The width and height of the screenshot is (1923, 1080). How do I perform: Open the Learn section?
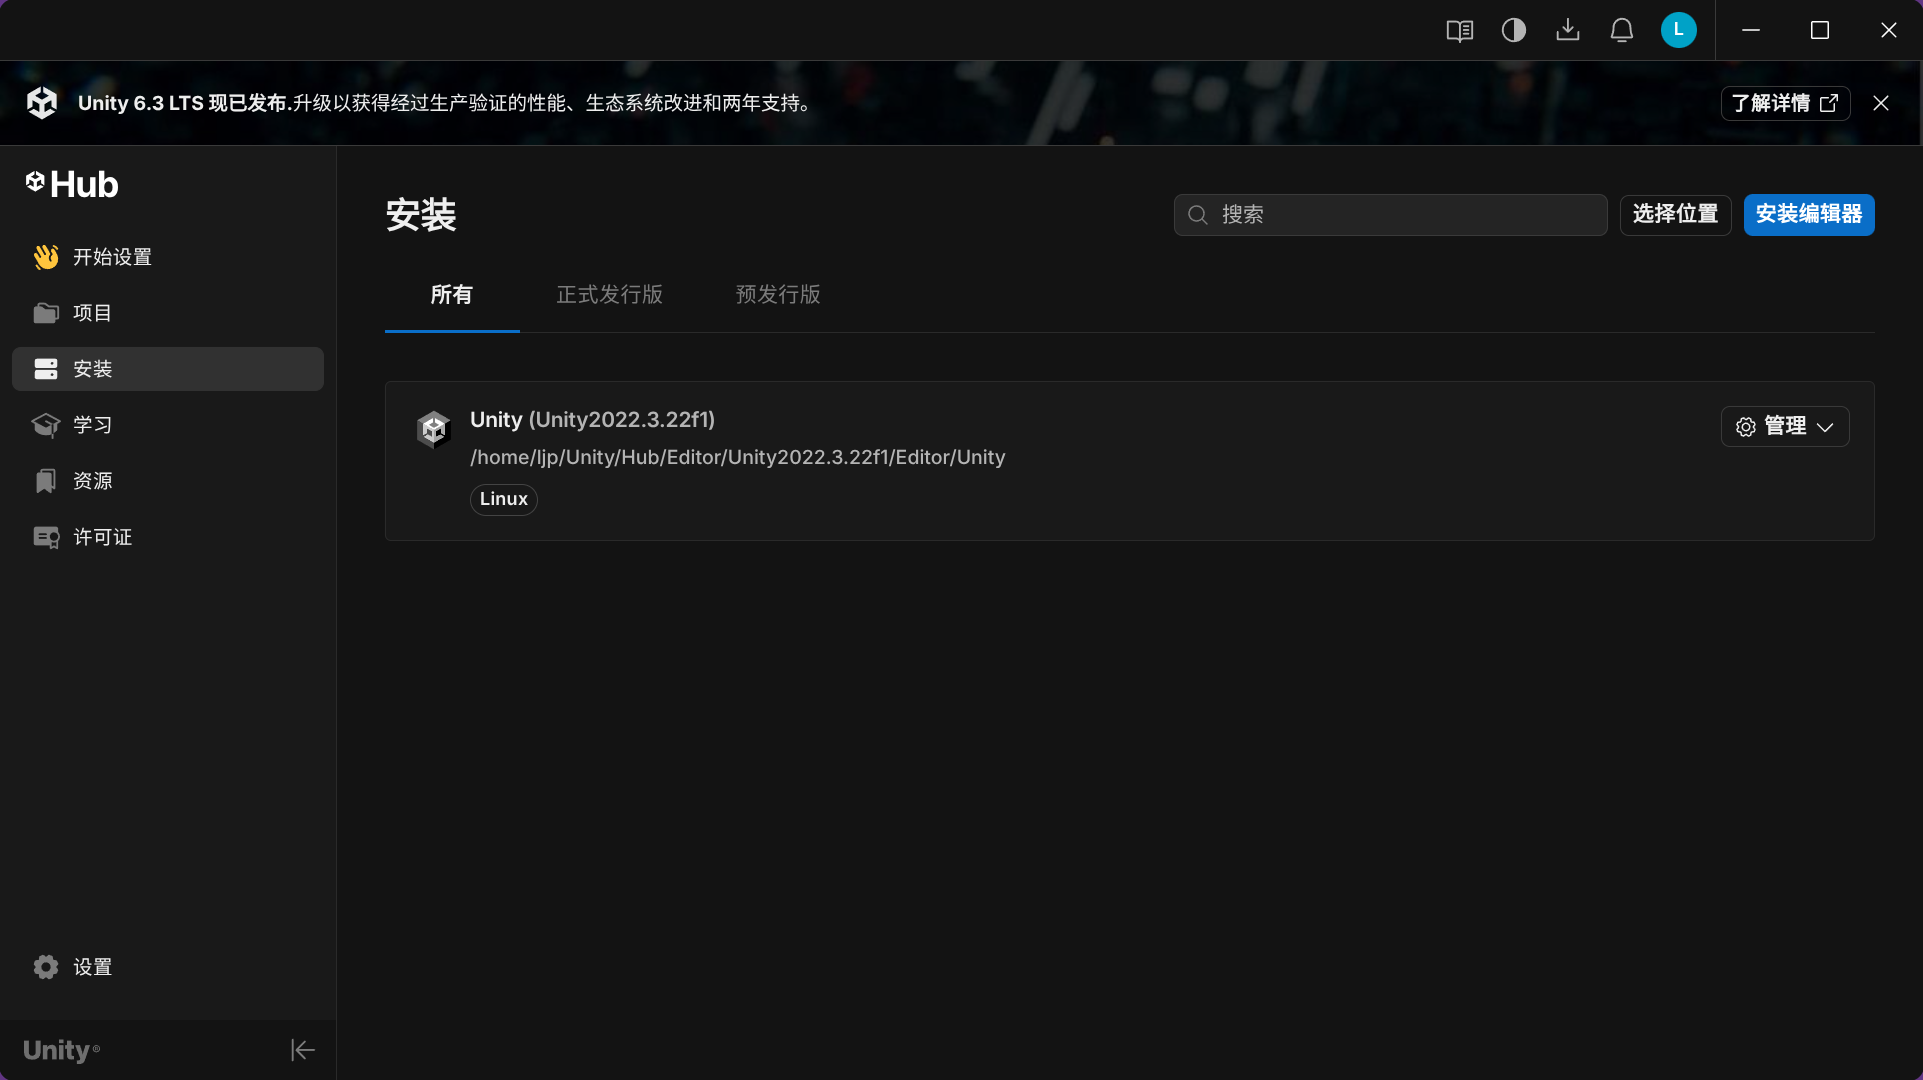92,425
